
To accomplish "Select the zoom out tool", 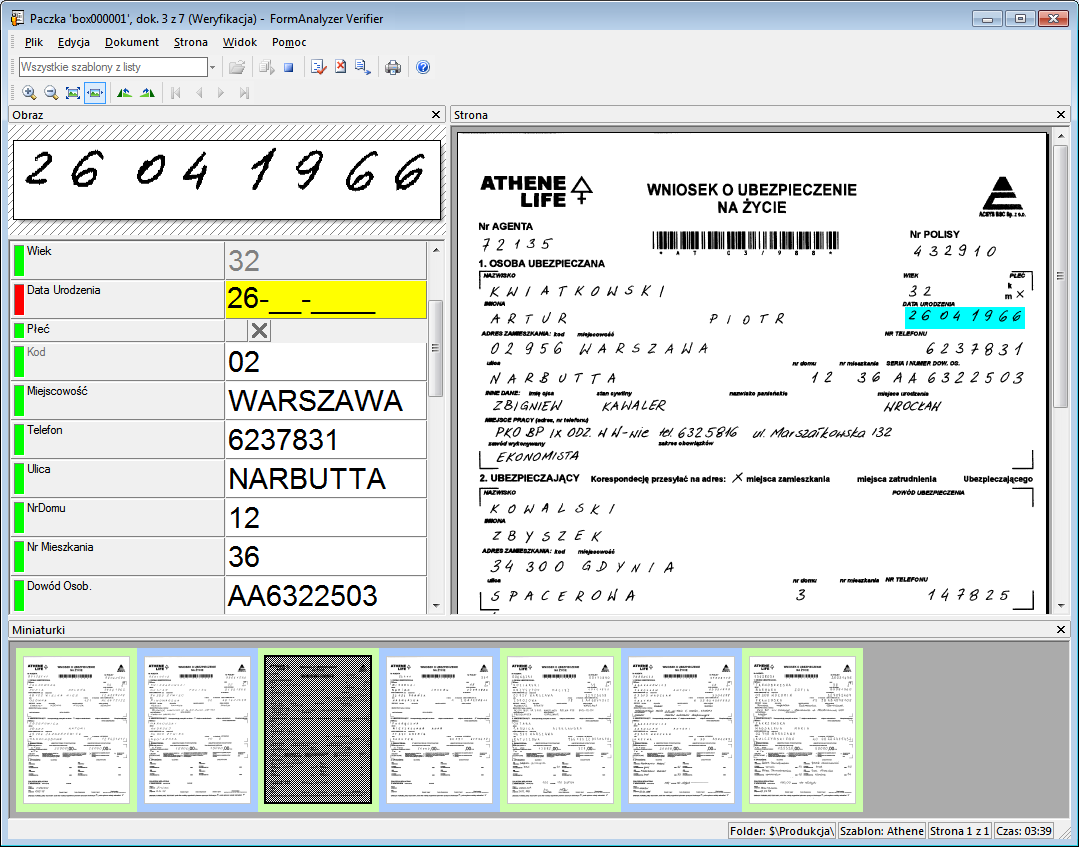I will [50, 92].
